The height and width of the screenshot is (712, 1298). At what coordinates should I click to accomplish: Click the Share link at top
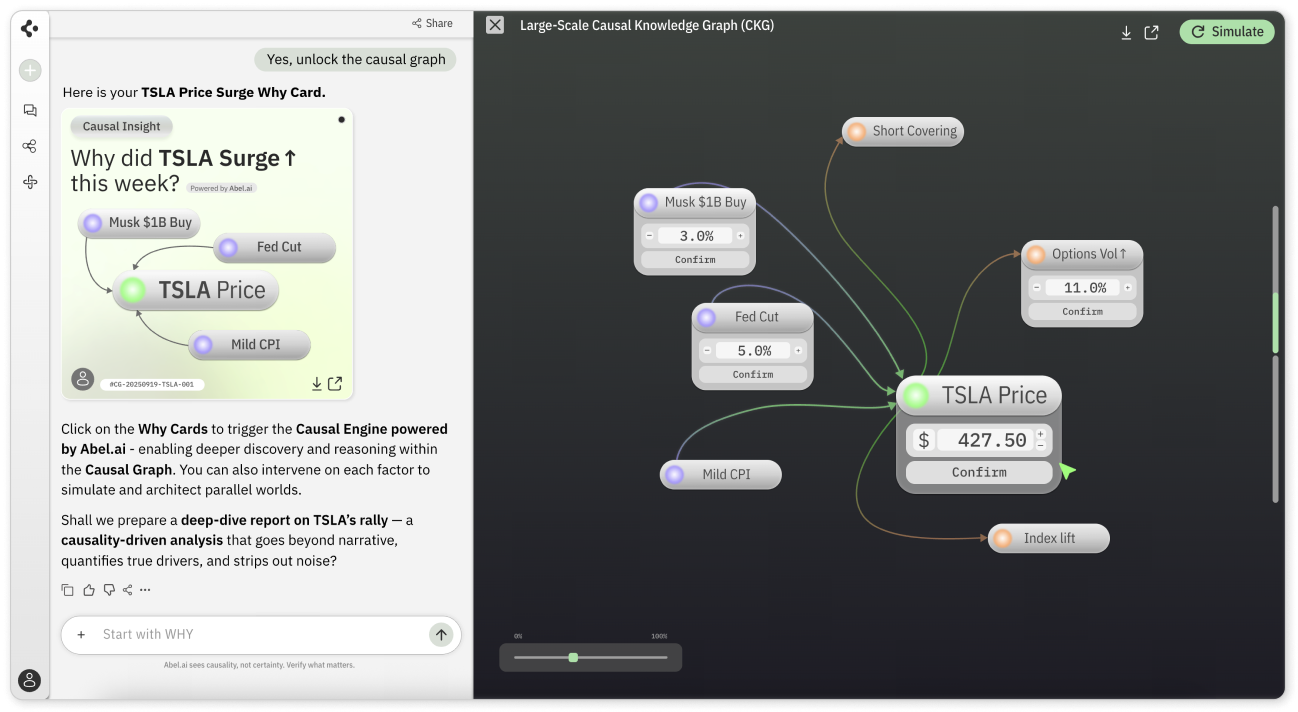[x=432, y=23]
